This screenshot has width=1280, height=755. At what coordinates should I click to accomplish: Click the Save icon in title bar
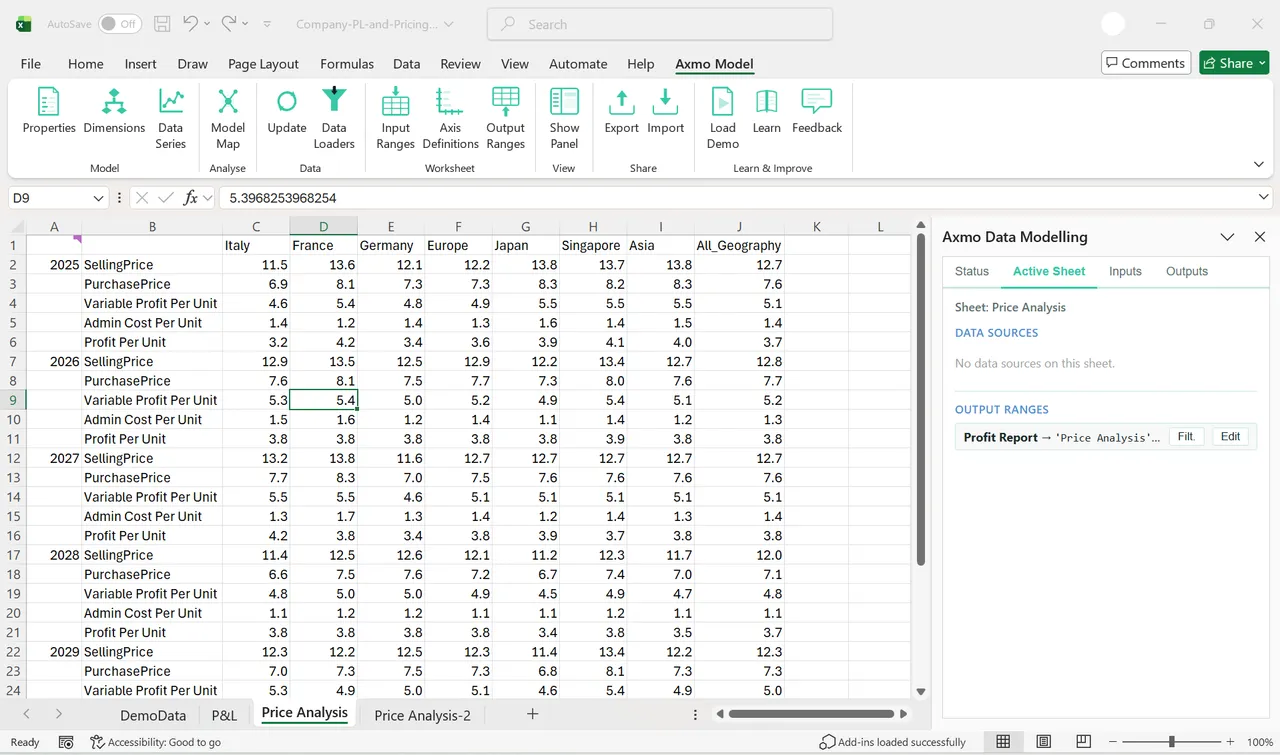162,24
